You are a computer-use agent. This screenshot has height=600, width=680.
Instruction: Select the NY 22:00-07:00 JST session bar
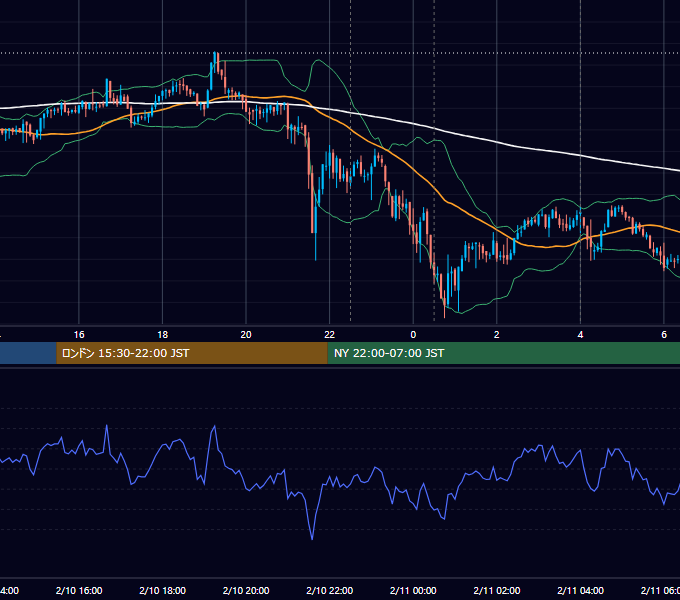coord(503,353)
